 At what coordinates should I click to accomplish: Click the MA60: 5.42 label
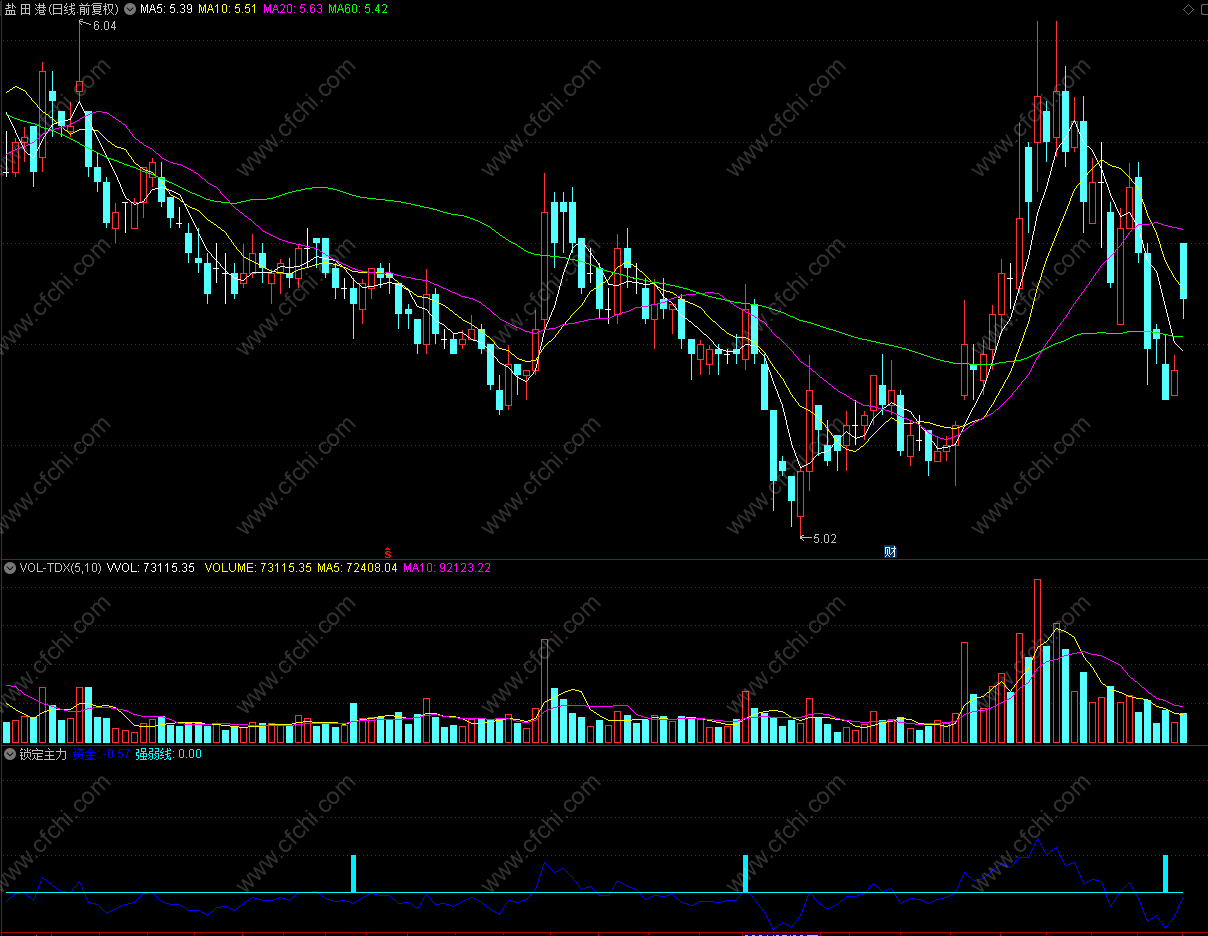358,9
